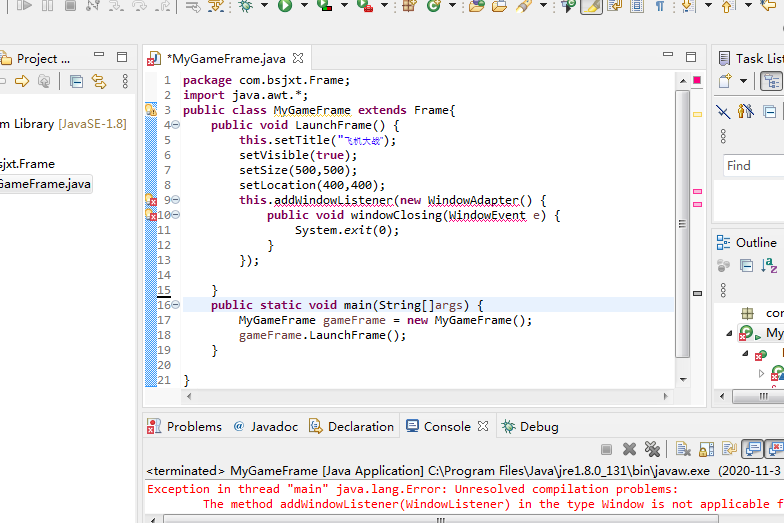Toggle Show Whitespace Characters
Viewport: 784px width, 523px height.
coord(660,6)
